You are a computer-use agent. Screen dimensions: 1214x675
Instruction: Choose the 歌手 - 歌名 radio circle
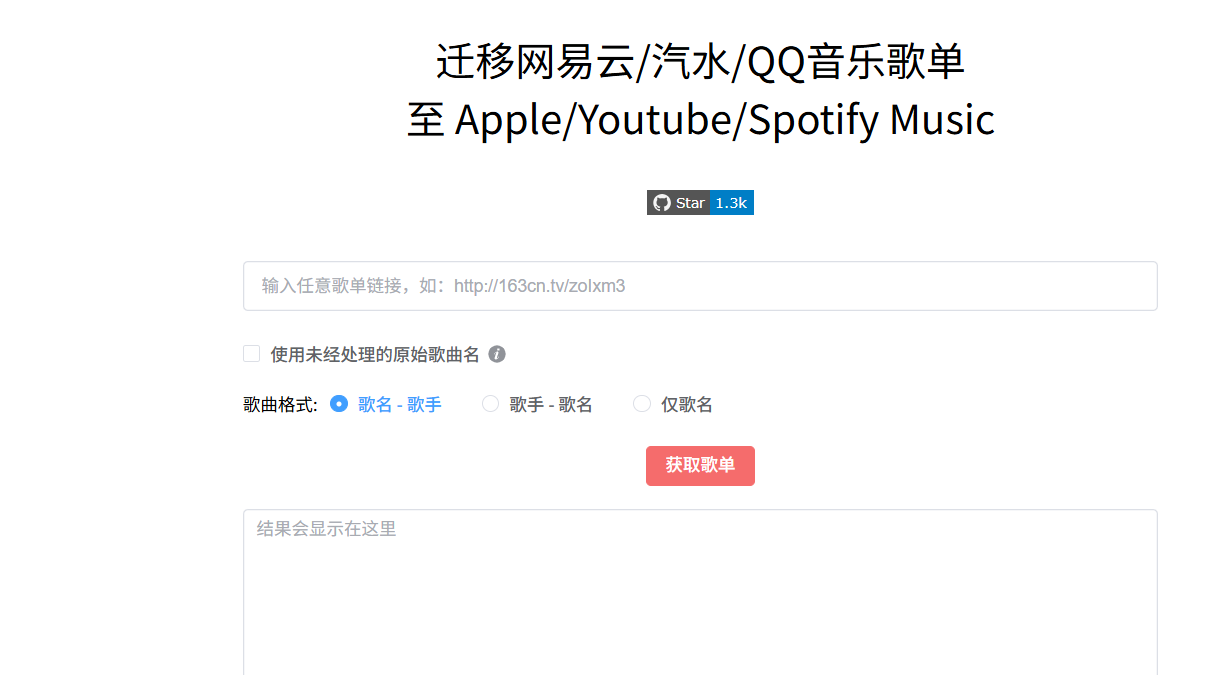(490, 404)
